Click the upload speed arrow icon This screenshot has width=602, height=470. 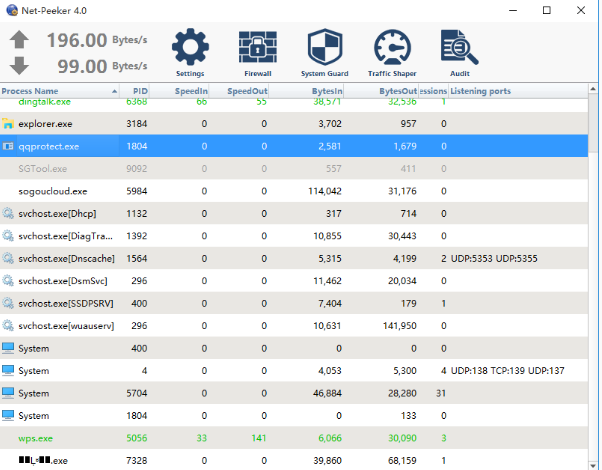pyautogui.click(x=19, y=41)
